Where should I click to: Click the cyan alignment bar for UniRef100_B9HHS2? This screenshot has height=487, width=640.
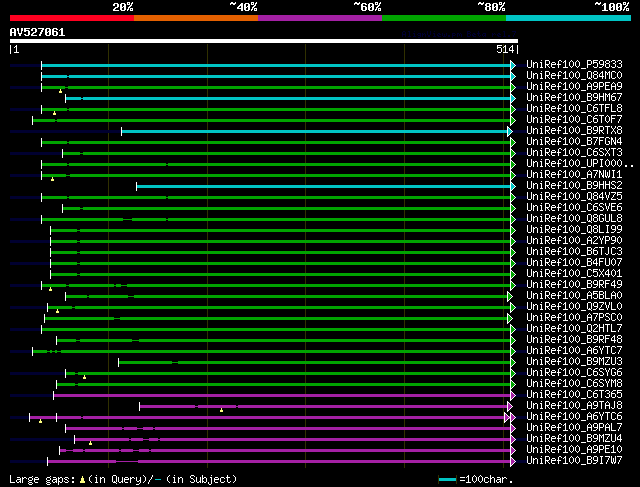(x=324, y=187)
